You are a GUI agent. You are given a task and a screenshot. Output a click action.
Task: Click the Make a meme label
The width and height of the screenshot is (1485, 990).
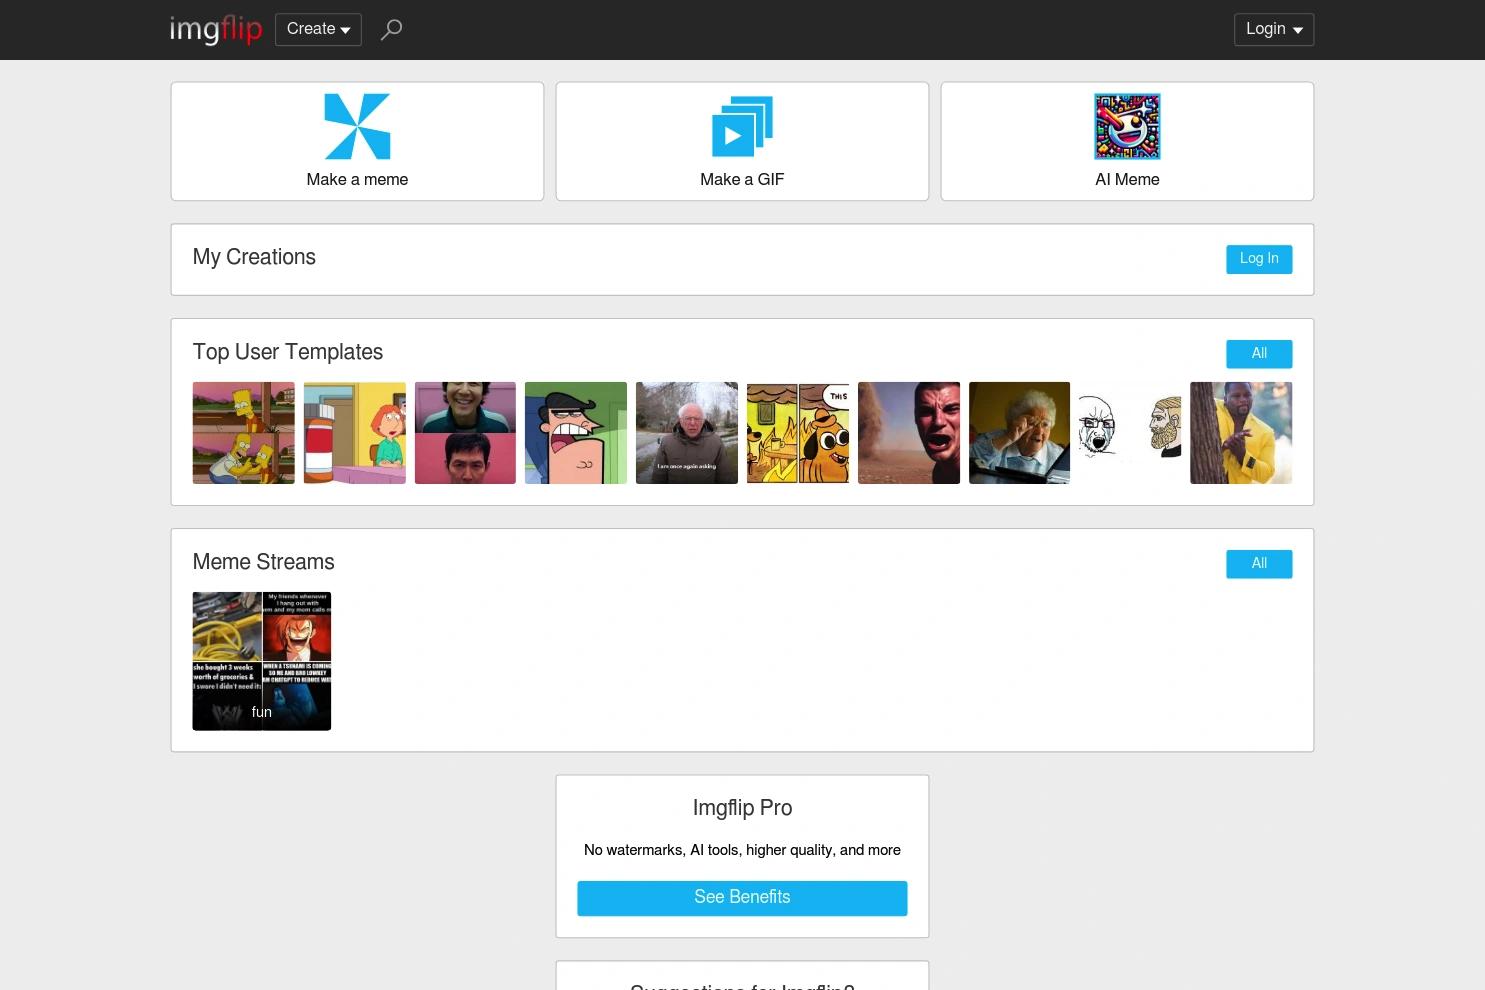[357, 180]
